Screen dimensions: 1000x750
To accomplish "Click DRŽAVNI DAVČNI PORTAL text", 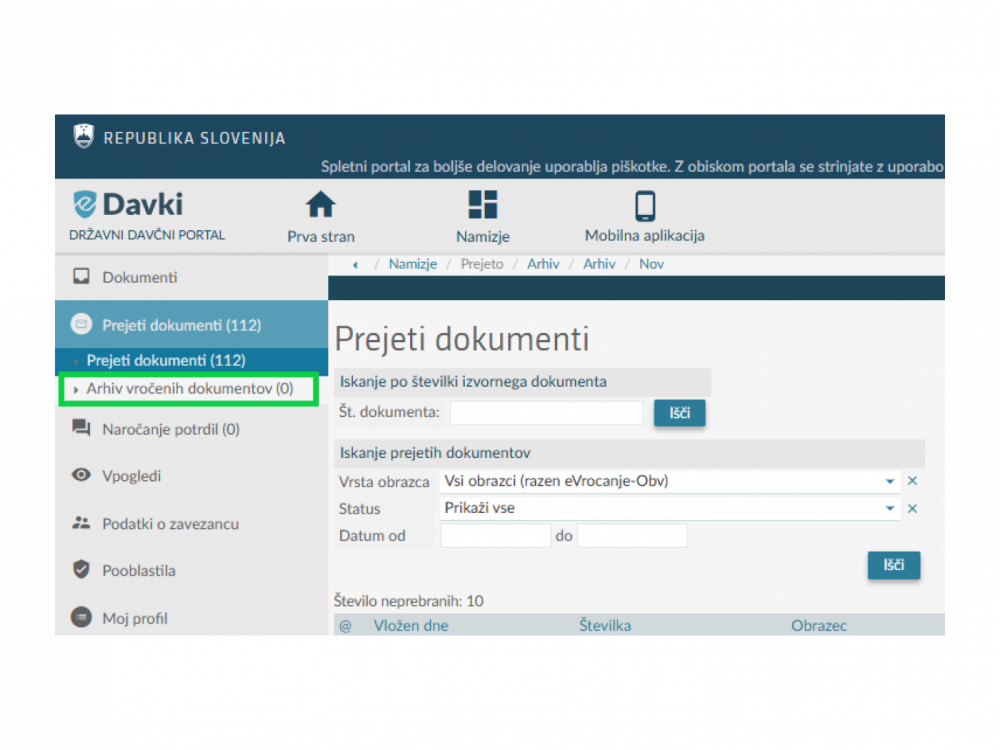I will [x=147, y=235].
